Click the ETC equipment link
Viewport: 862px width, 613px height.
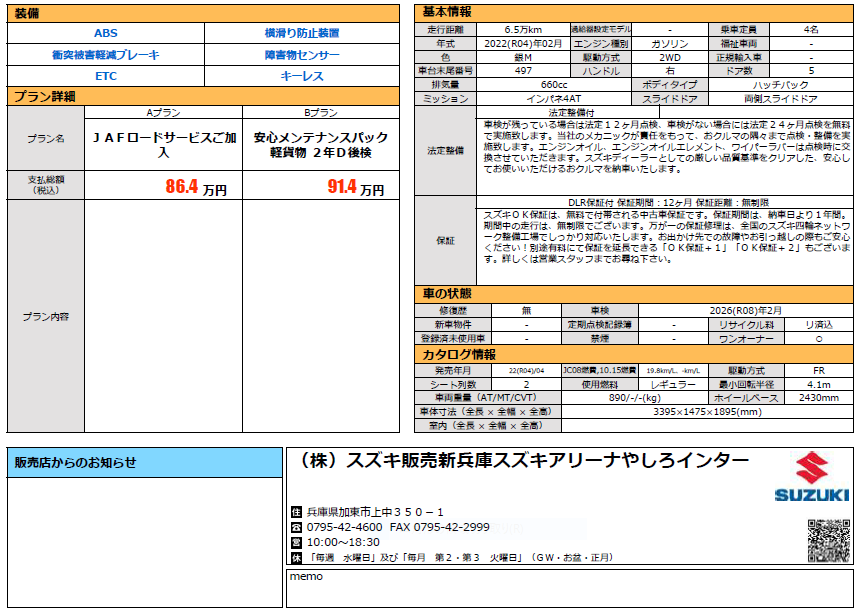tap(106, 76)
